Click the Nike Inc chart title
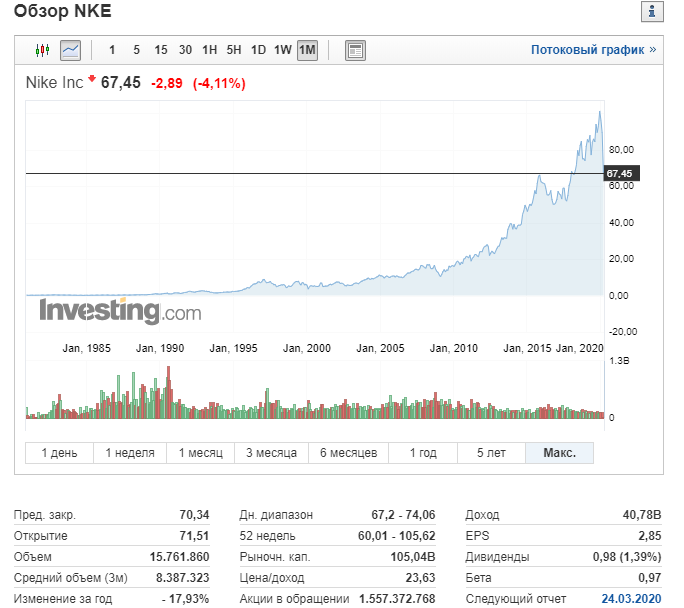Screen dimensions: 684x608 [55, 82]
